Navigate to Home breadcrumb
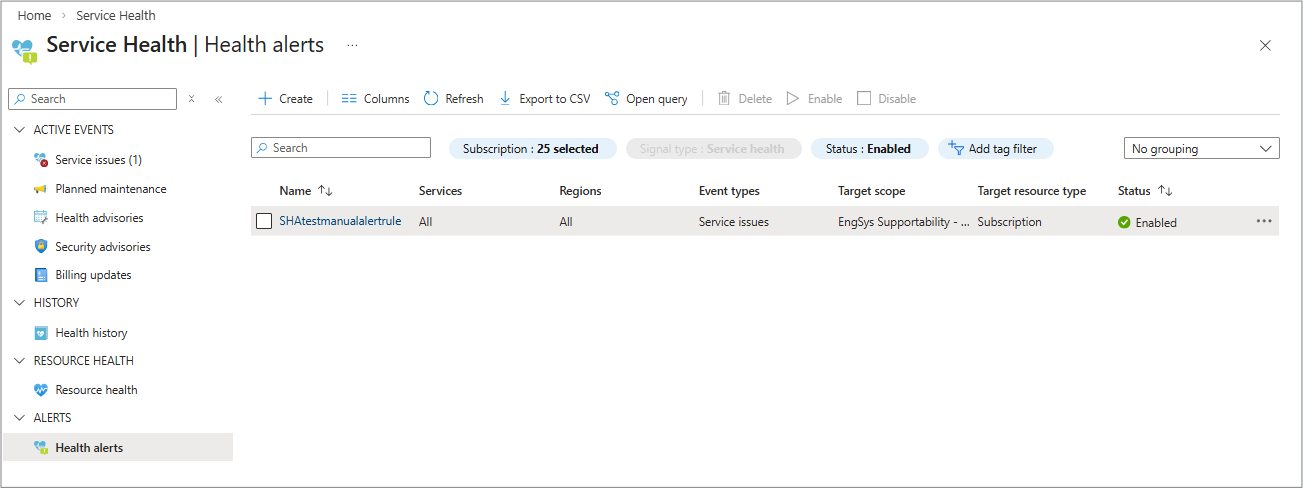Viewport: 1303px width, 489px height. coord(34,16)
